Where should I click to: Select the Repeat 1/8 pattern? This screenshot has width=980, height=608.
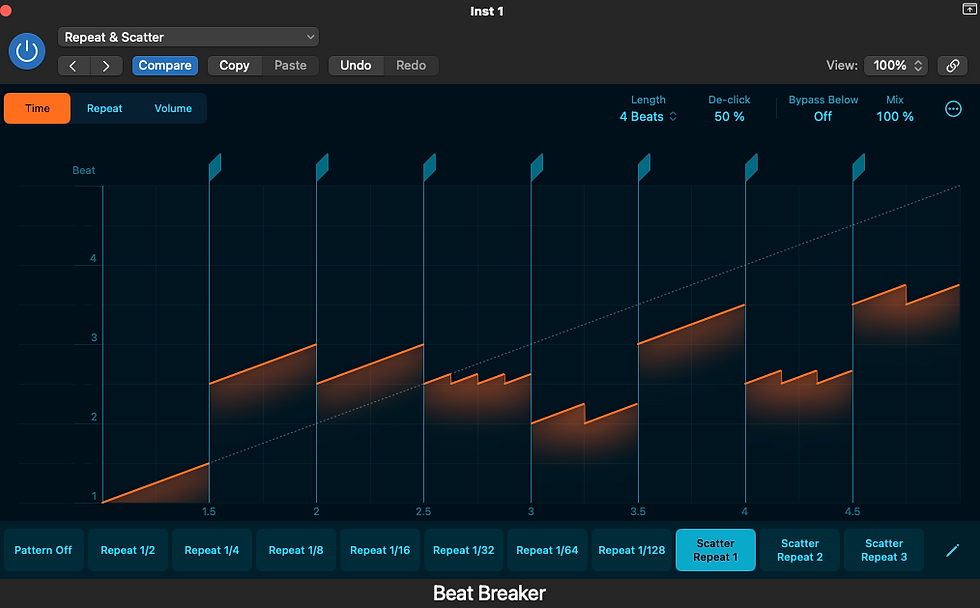pyautogui.click(x=296, y=550)
